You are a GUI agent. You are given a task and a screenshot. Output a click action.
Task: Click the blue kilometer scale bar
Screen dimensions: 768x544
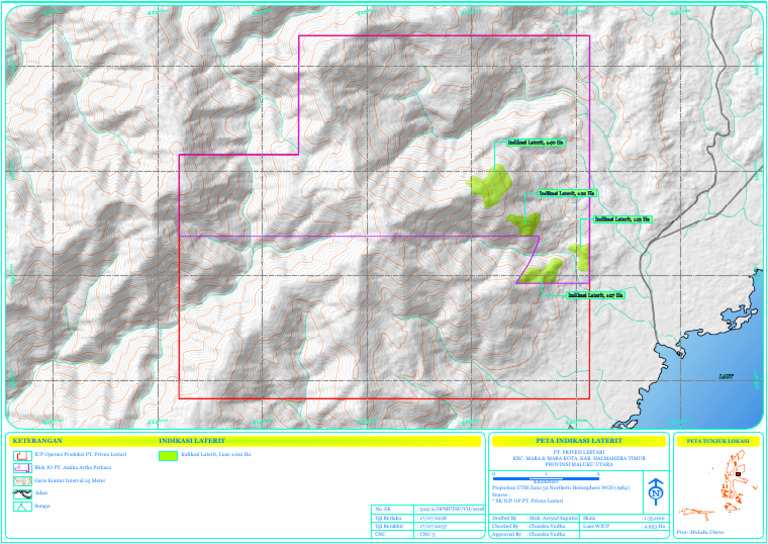point(546,478)
